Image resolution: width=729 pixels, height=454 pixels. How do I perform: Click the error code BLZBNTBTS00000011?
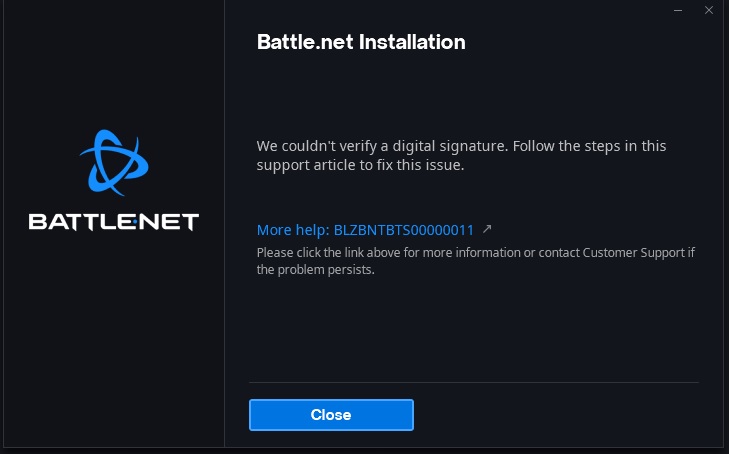point(404,230)
